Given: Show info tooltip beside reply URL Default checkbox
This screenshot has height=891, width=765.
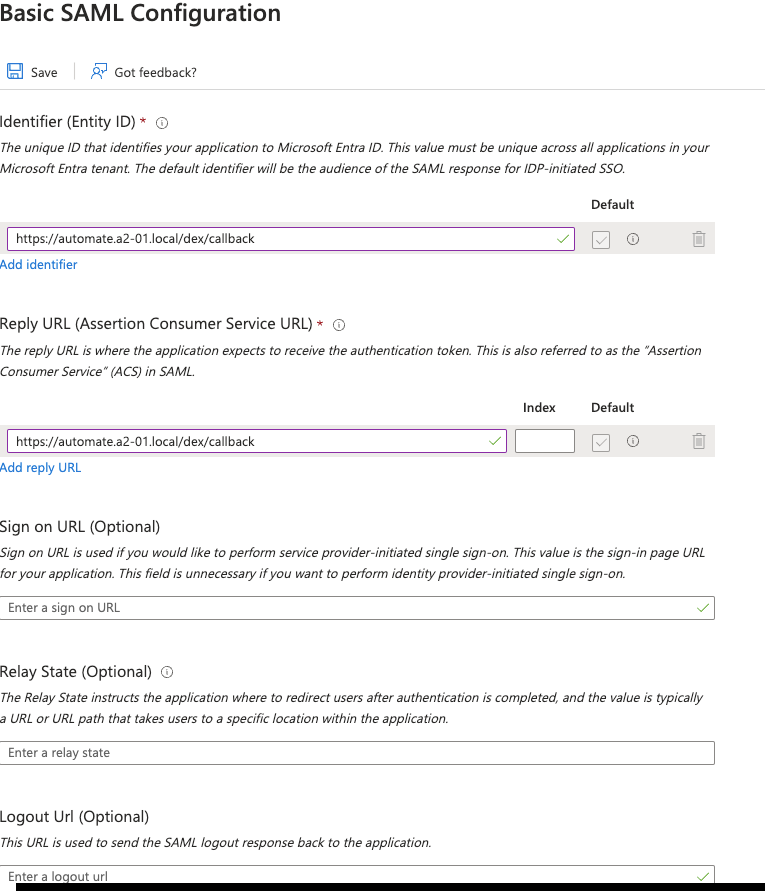Looking at the screenshot, I should click(633, 441).
